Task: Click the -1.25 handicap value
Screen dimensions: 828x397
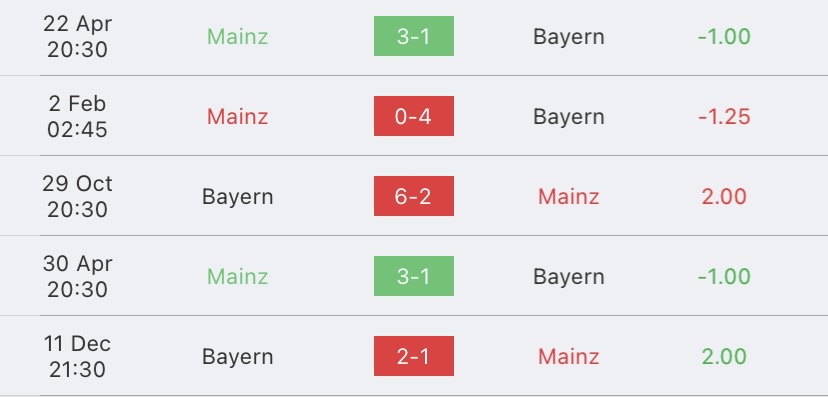Action: point(724,116)
